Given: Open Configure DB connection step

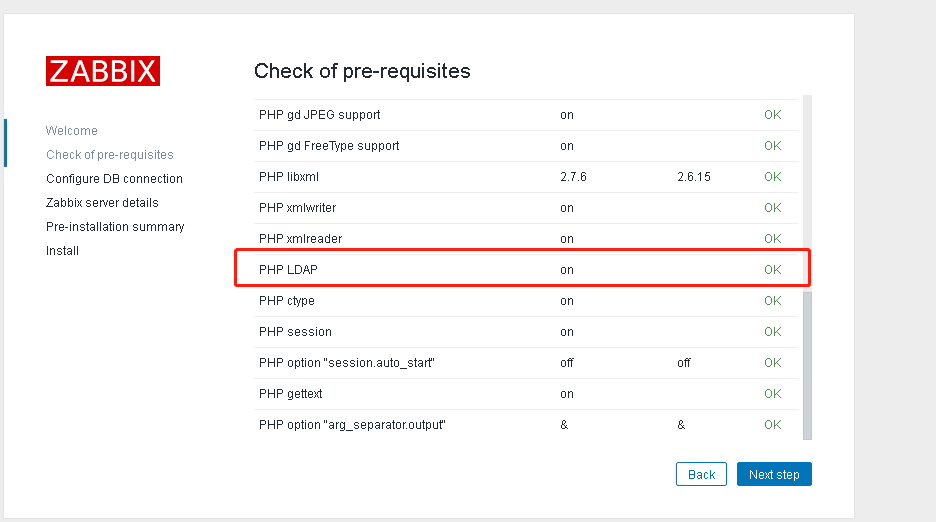Looking at the screenshot, I should coord(114,179).
